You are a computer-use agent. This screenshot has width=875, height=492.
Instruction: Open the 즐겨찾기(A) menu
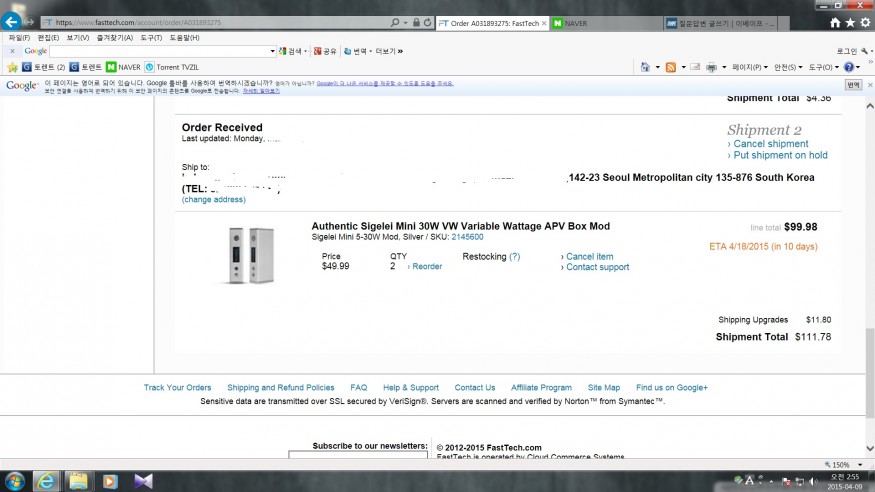(115, 37)
